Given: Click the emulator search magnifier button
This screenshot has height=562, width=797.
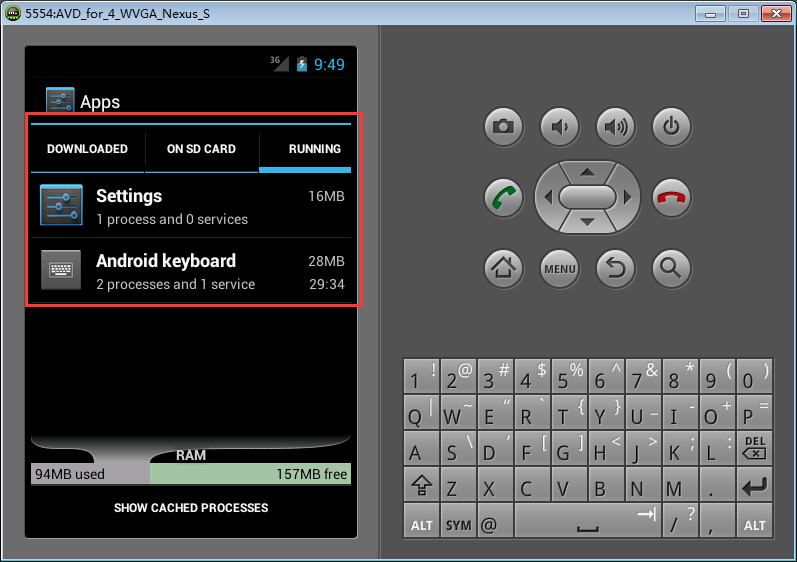Looking at the screenshot, I should tap(671, 268).
